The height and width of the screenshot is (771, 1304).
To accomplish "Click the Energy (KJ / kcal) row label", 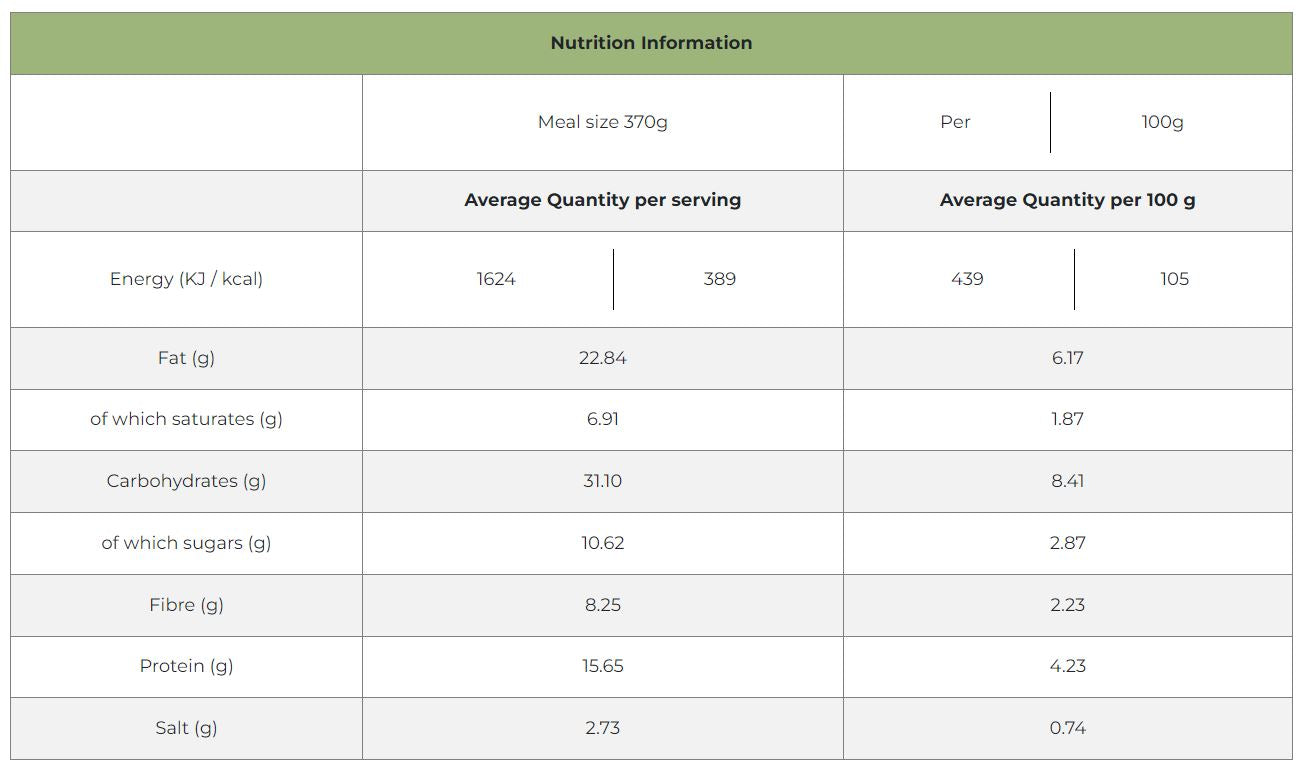I will coord(186,279).
